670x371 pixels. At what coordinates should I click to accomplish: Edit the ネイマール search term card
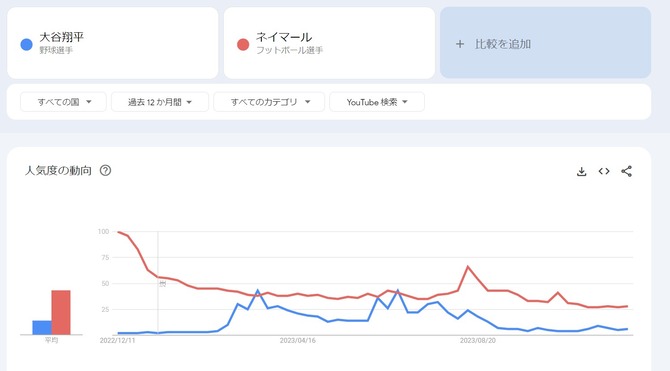329,43
